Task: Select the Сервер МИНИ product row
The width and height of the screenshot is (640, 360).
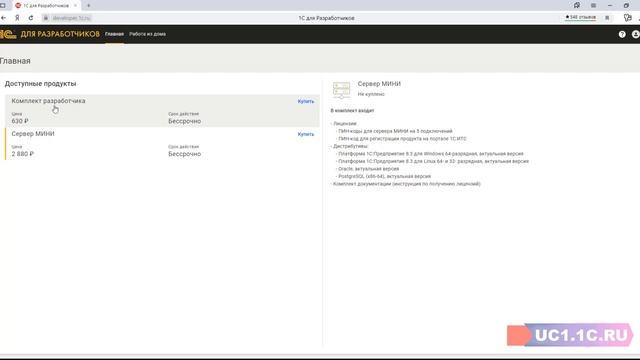Action: tap(162, 144)
